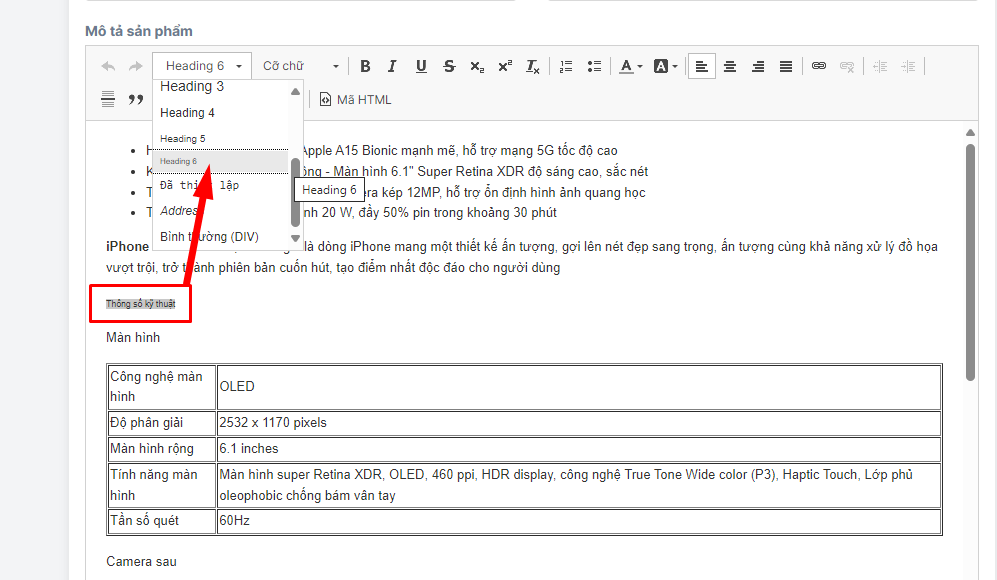This screenshot has width=997, height=580.
Task: Toggle Bold formatting
Action: coord(365,66)
